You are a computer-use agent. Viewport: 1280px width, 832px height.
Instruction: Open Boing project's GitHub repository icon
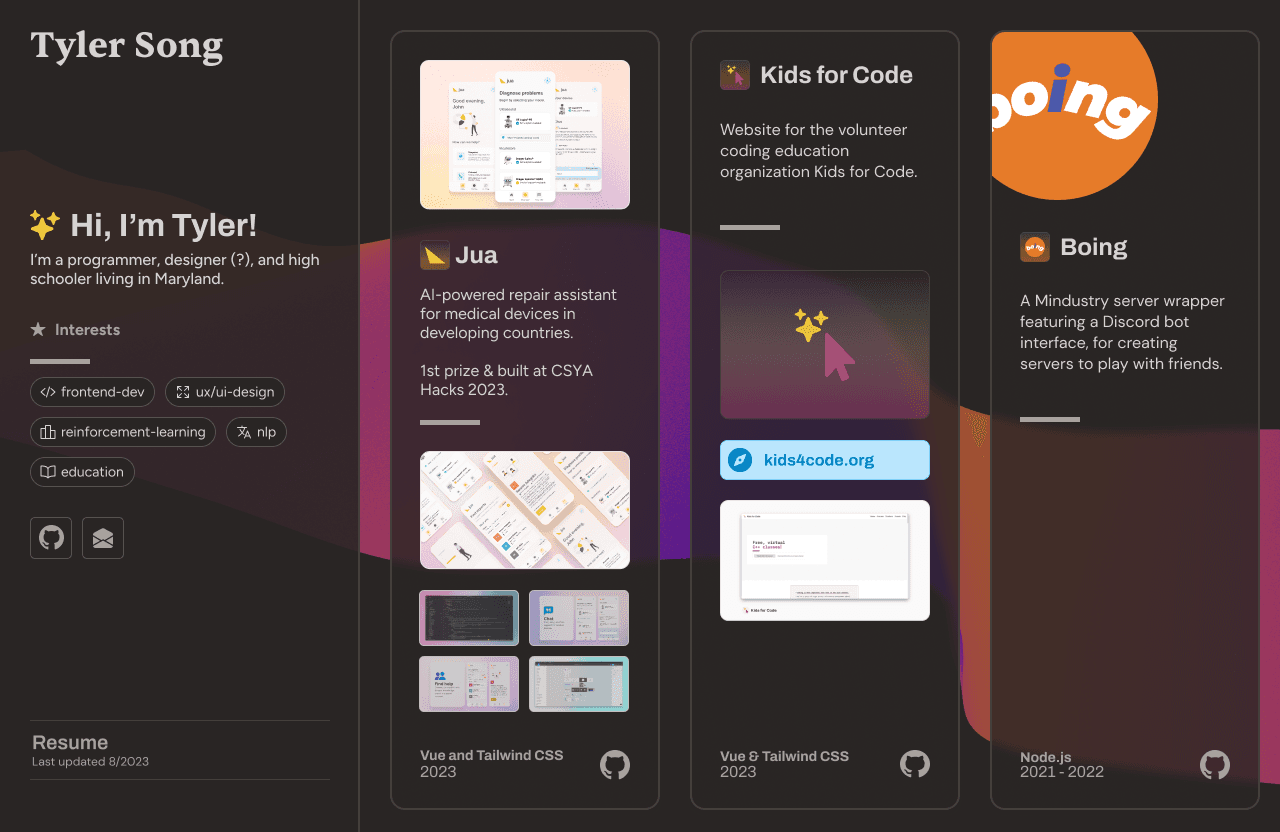1215,765
